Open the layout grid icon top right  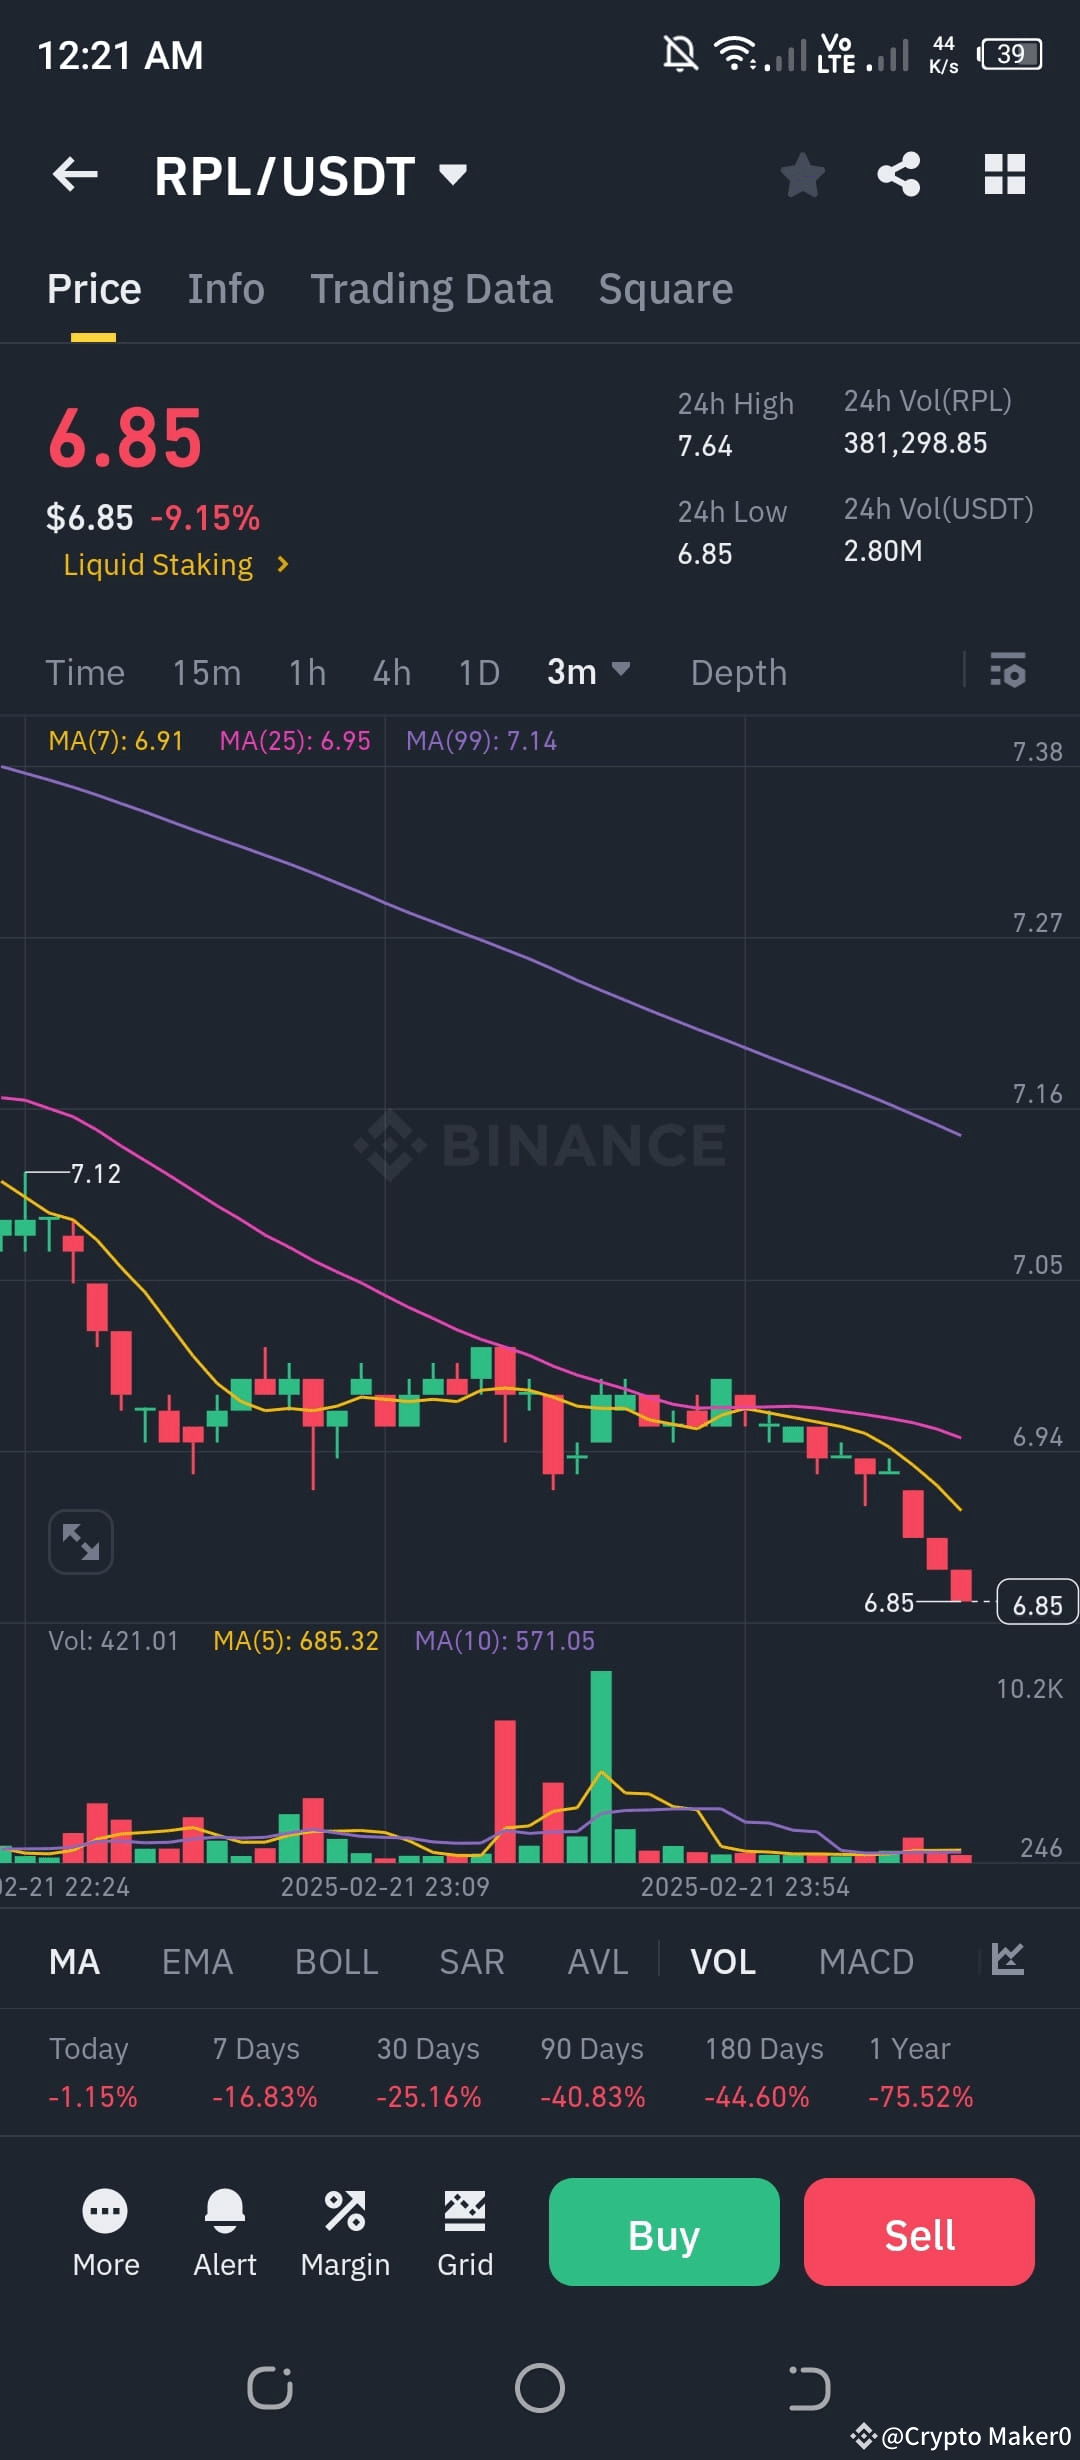(1004, 174)
